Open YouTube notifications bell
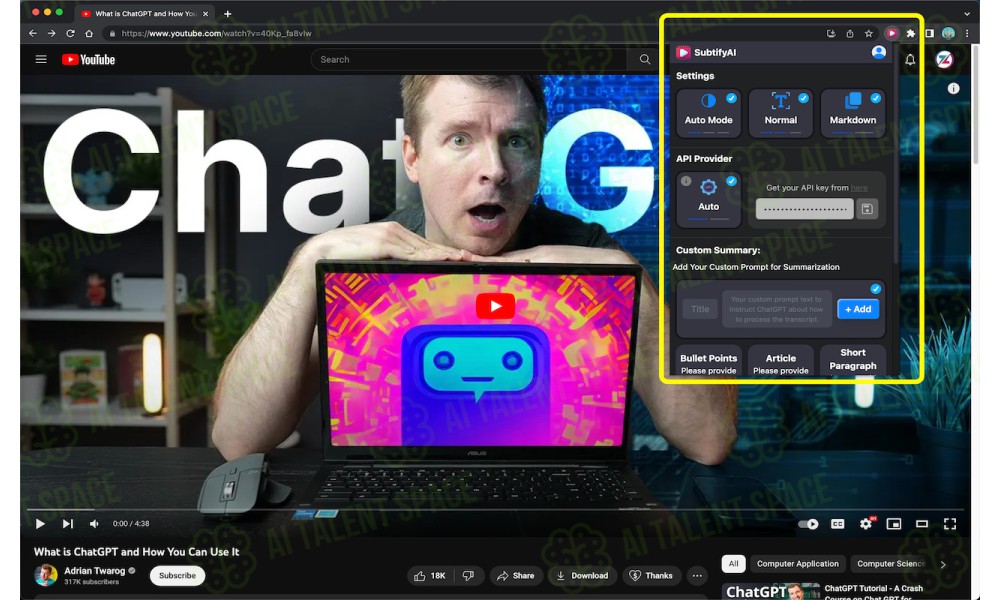 (910, 59)
